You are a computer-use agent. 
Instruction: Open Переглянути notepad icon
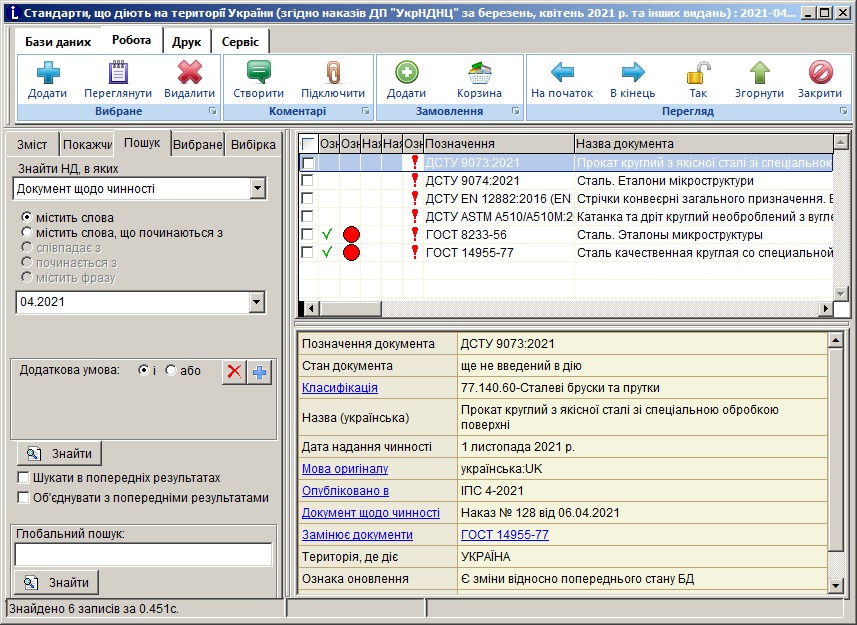pos(118,73)
